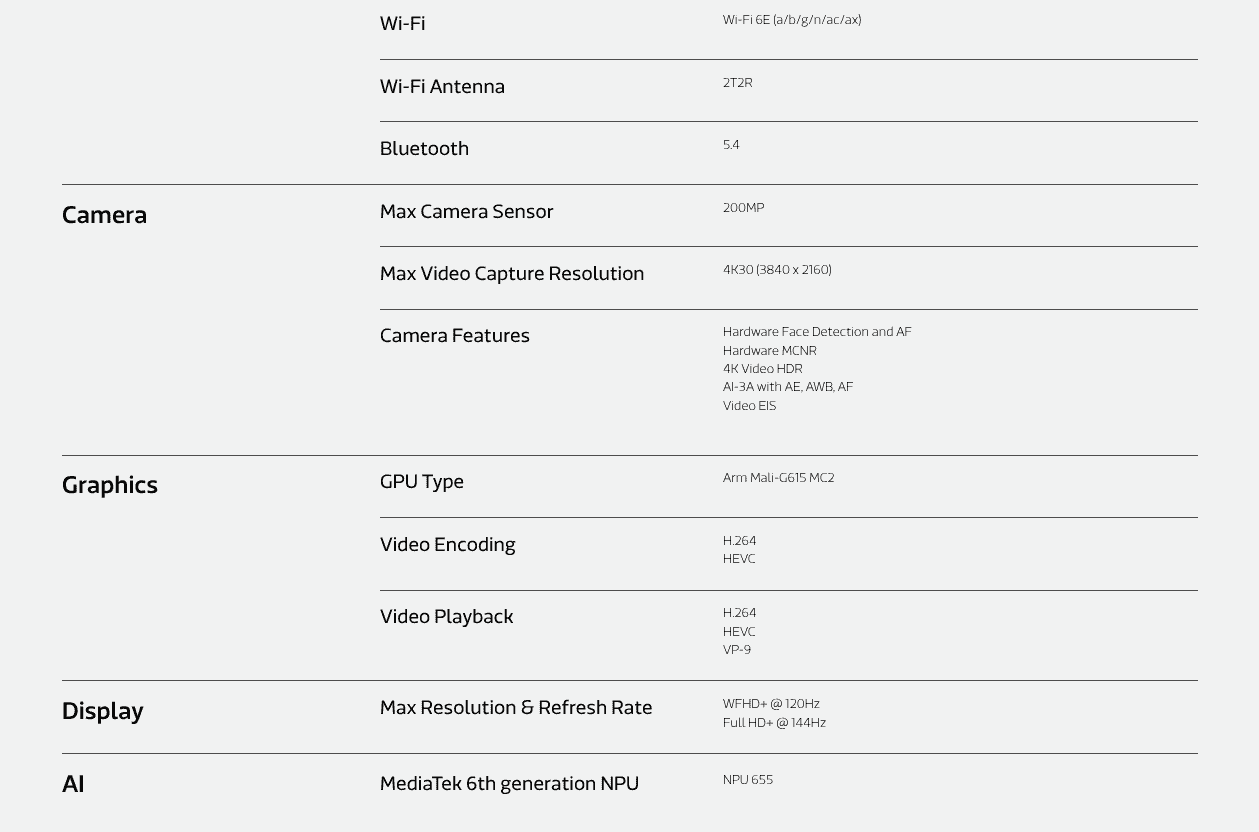Click the Wi-Fi 6E value text
This screenshot has width=1259, height=832.
pos(791,20)
